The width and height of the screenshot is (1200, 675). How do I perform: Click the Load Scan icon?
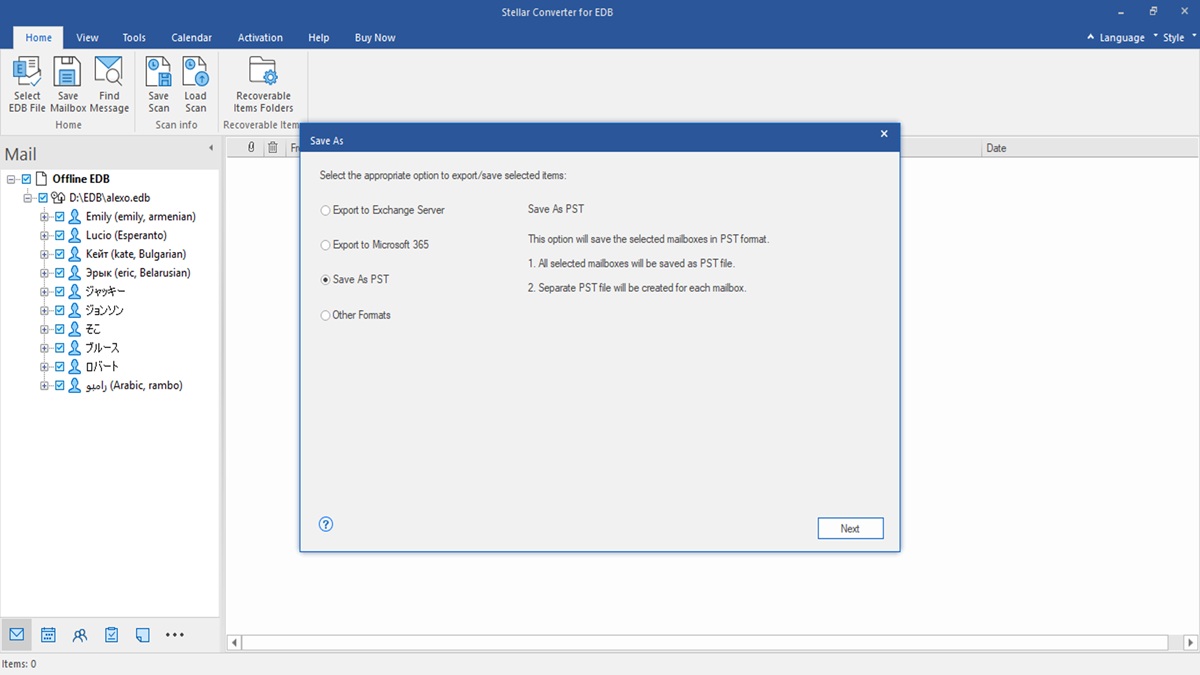coord(195,72)
